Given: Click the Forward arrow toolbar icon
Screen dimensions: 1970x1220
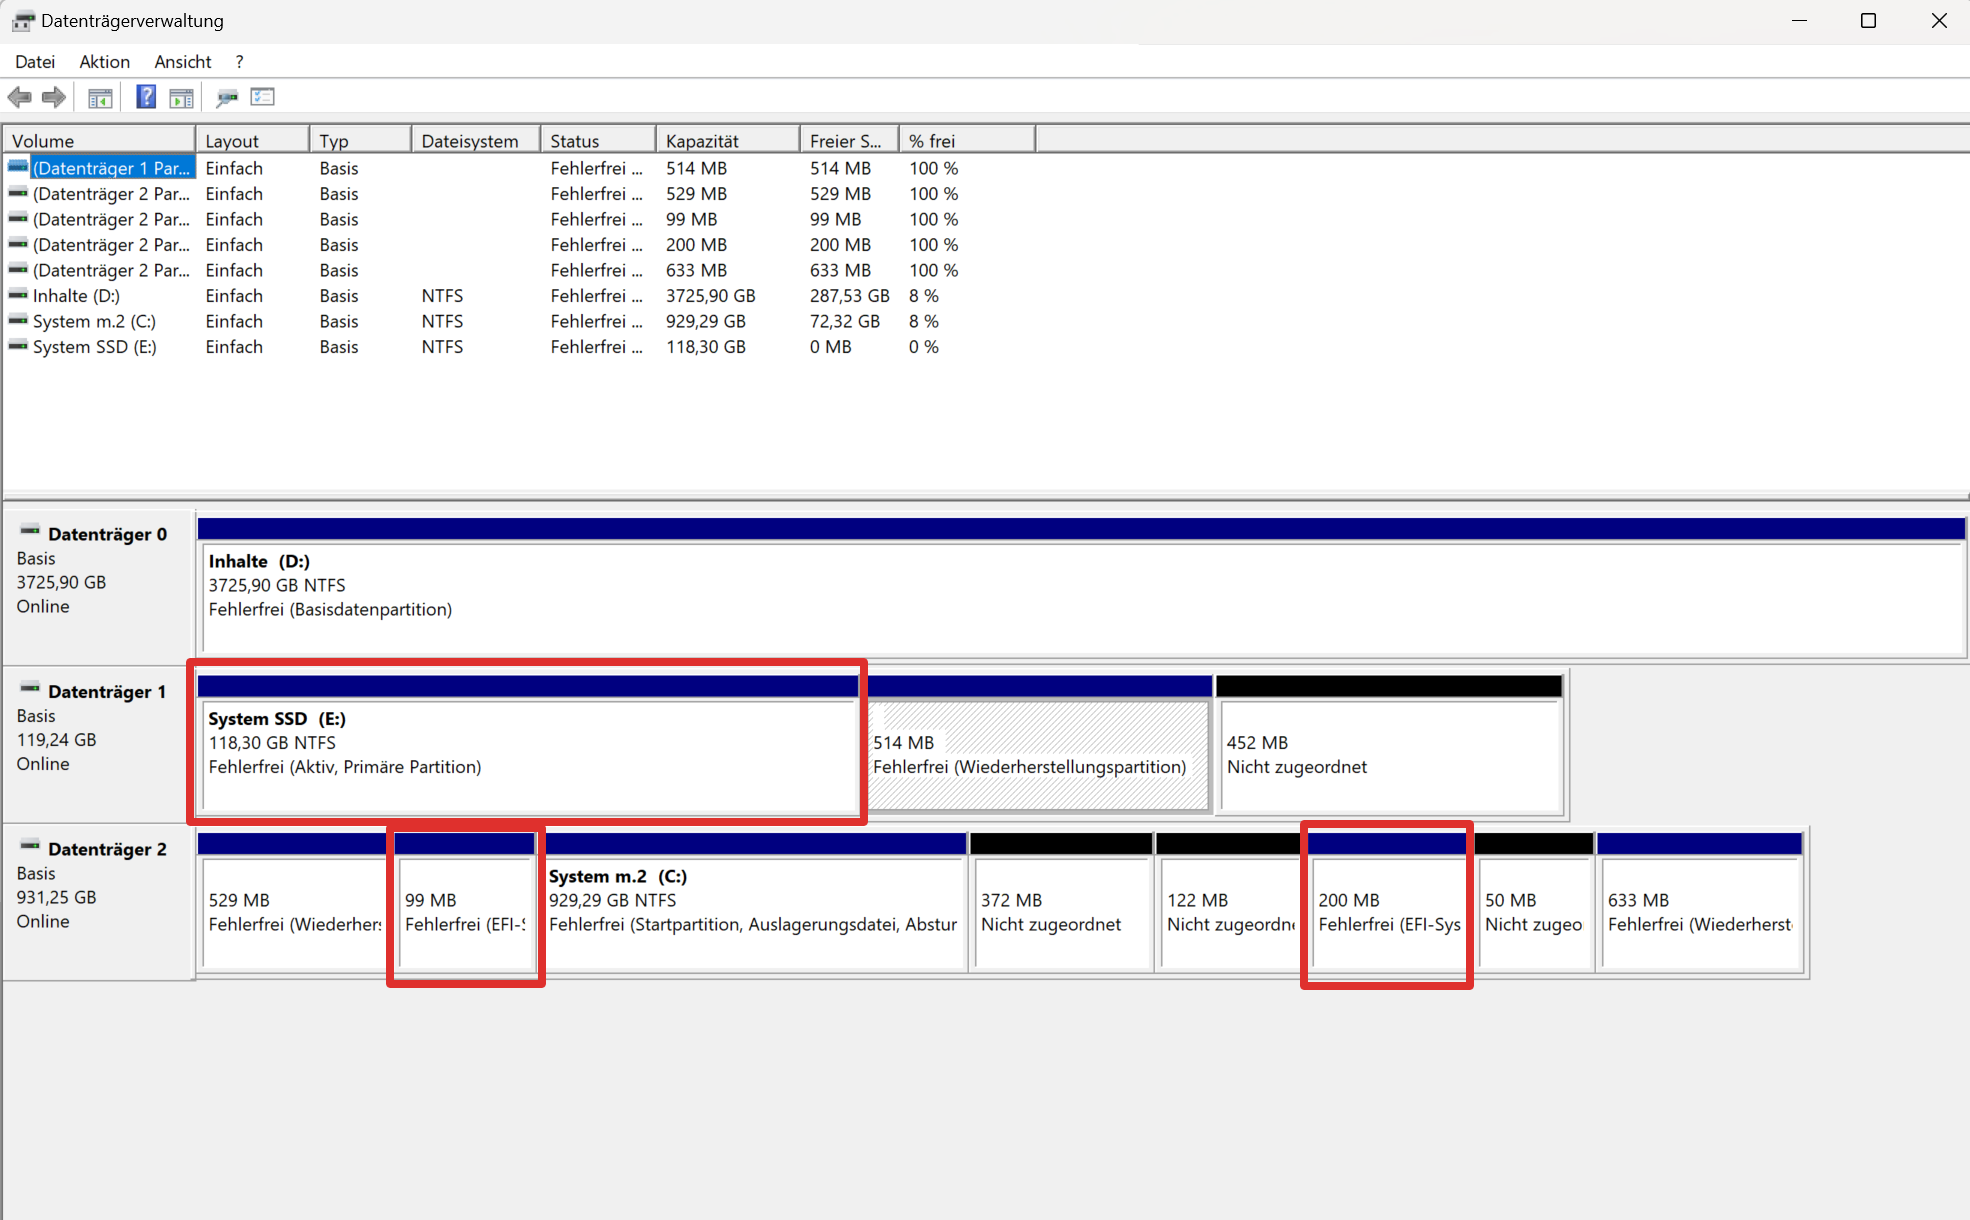Looking at the screenshot, I should coord(54,97).
